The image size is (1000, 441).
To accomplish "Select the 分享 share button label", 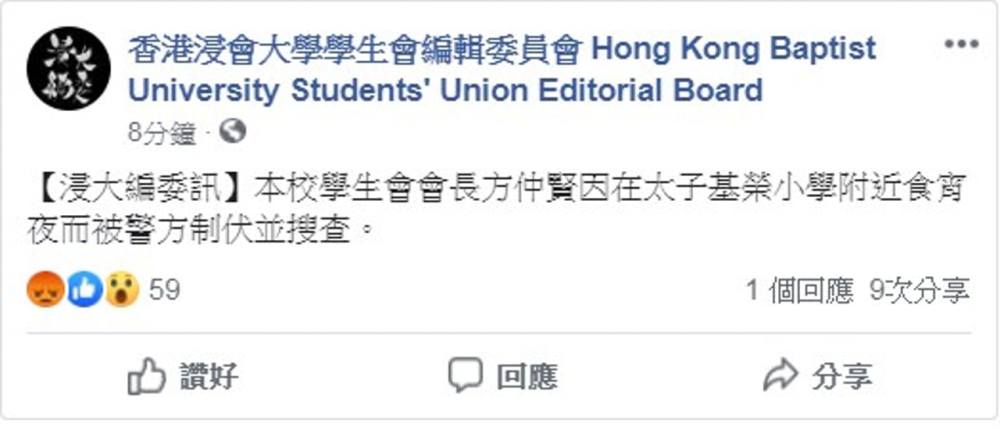I will [842, 377].
